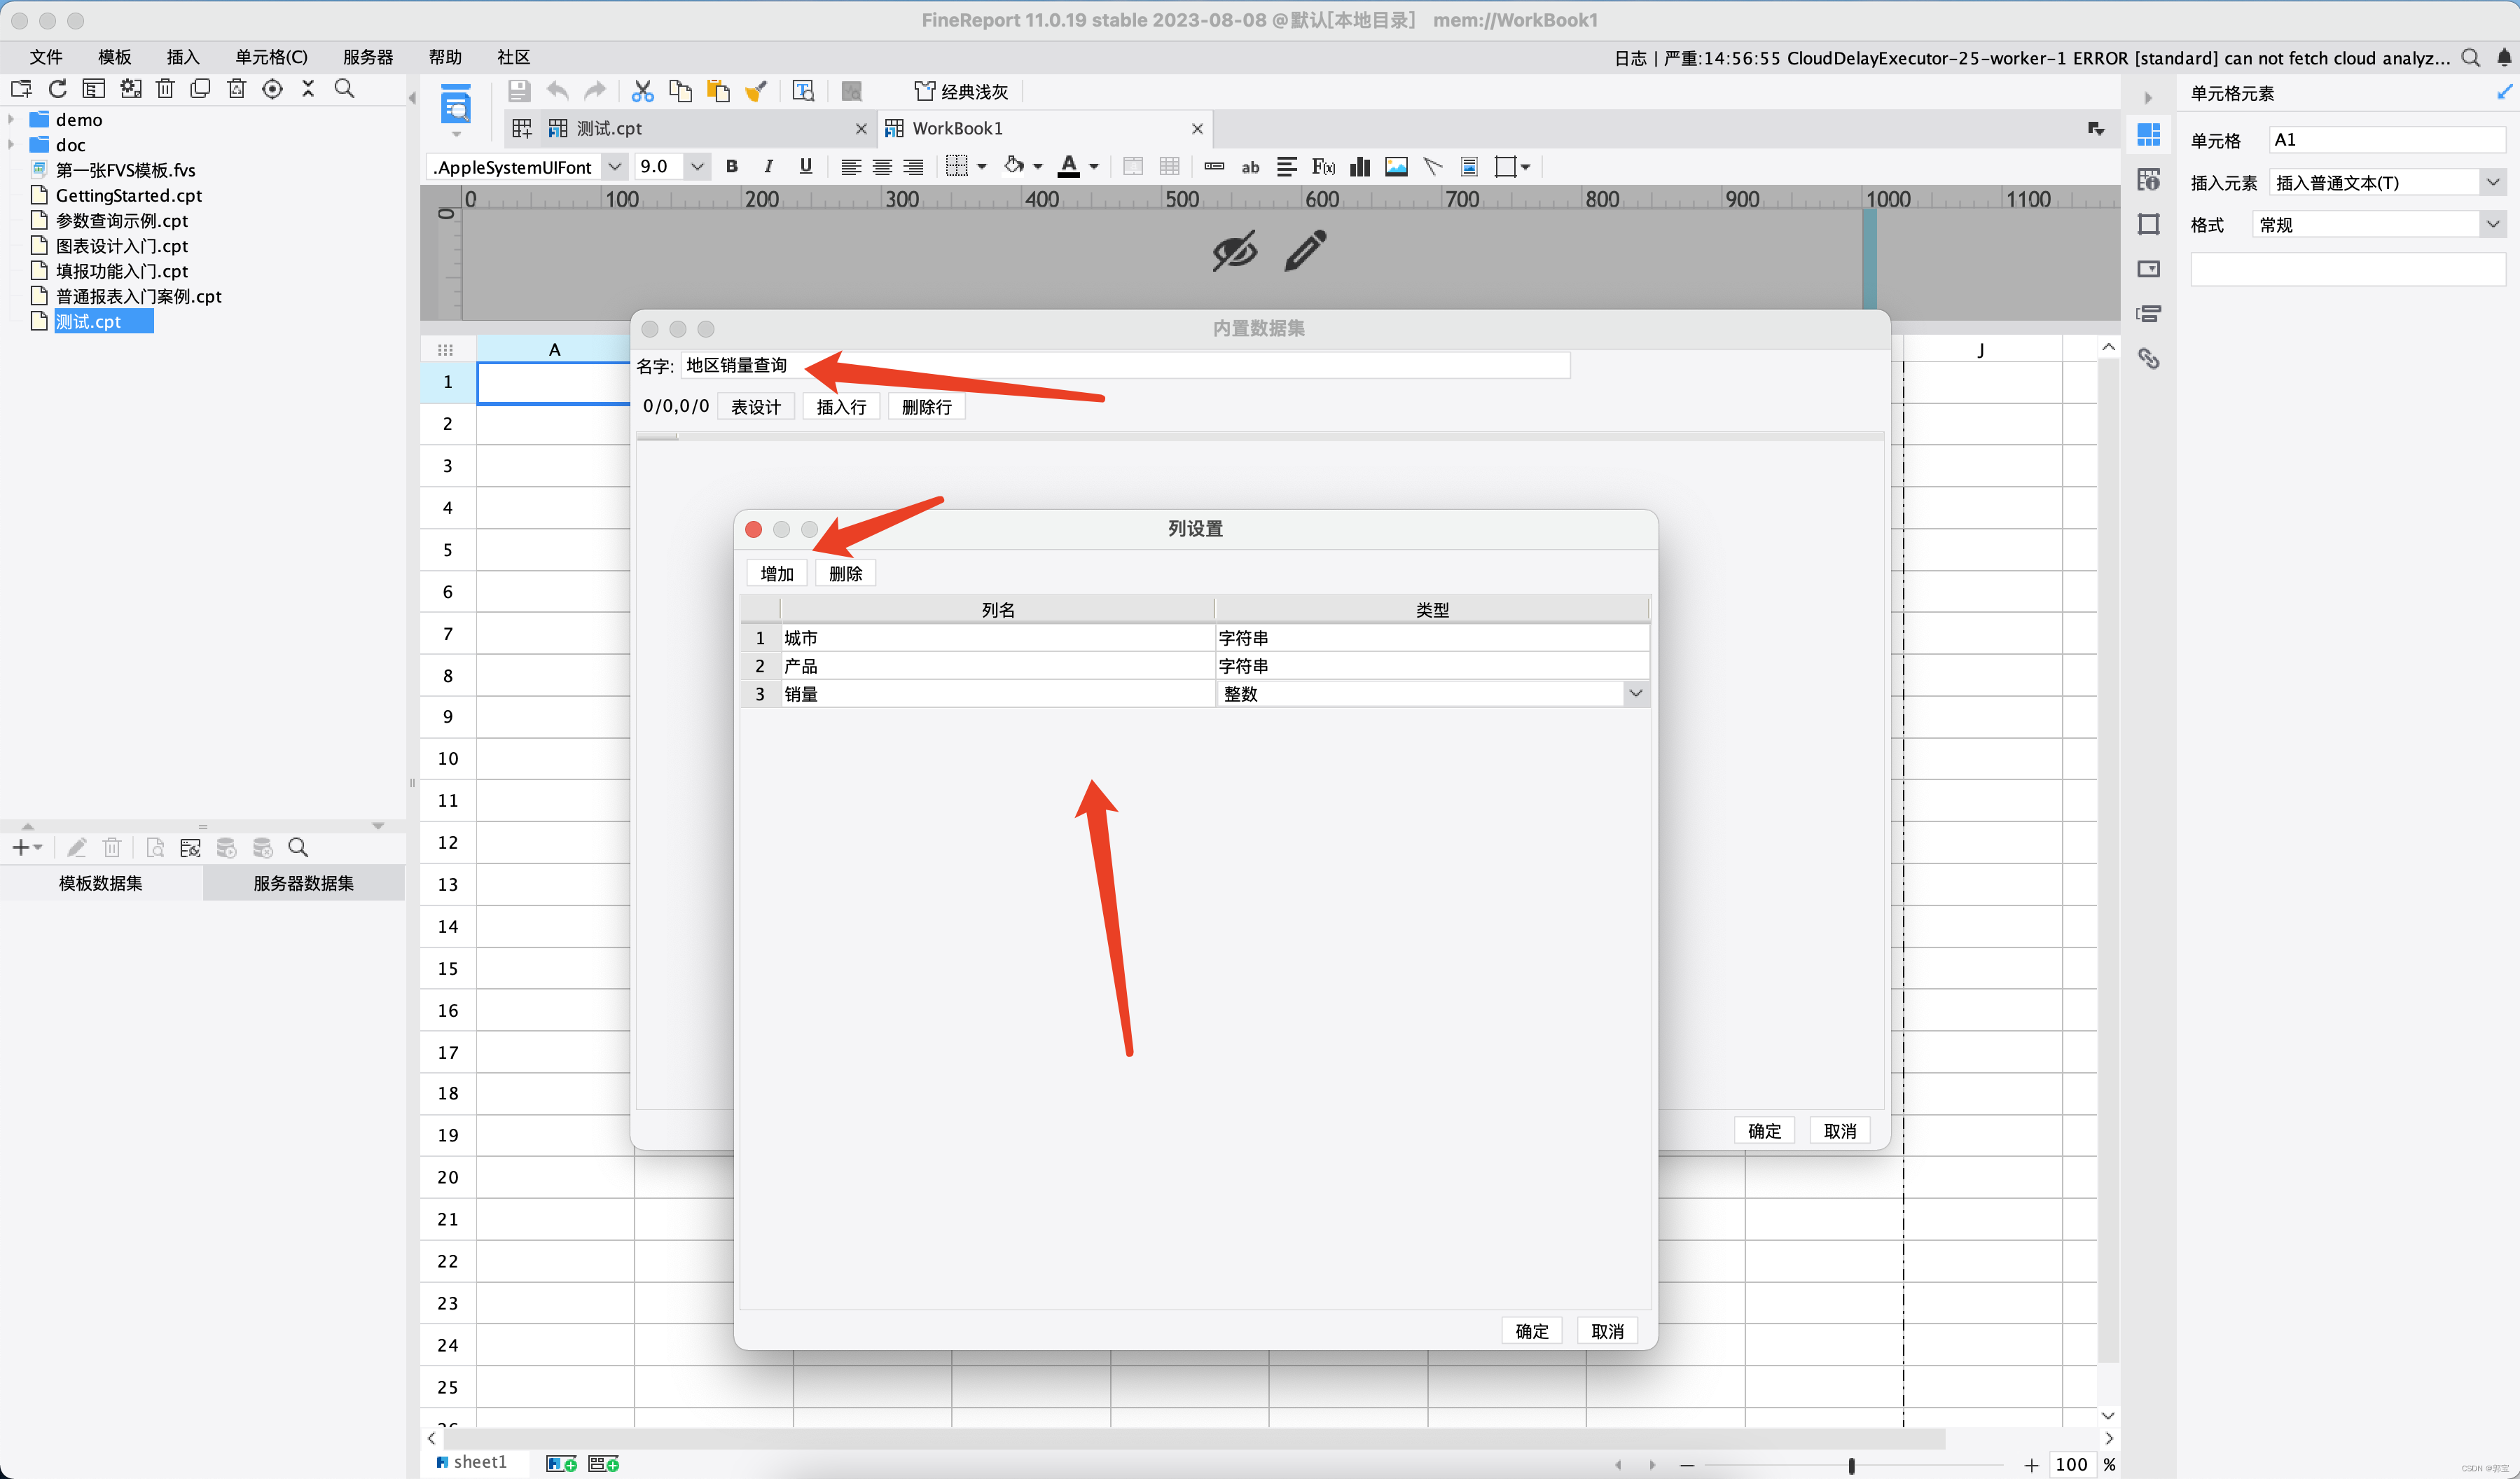Click the insert formula Fx icon

(1323, 167)
